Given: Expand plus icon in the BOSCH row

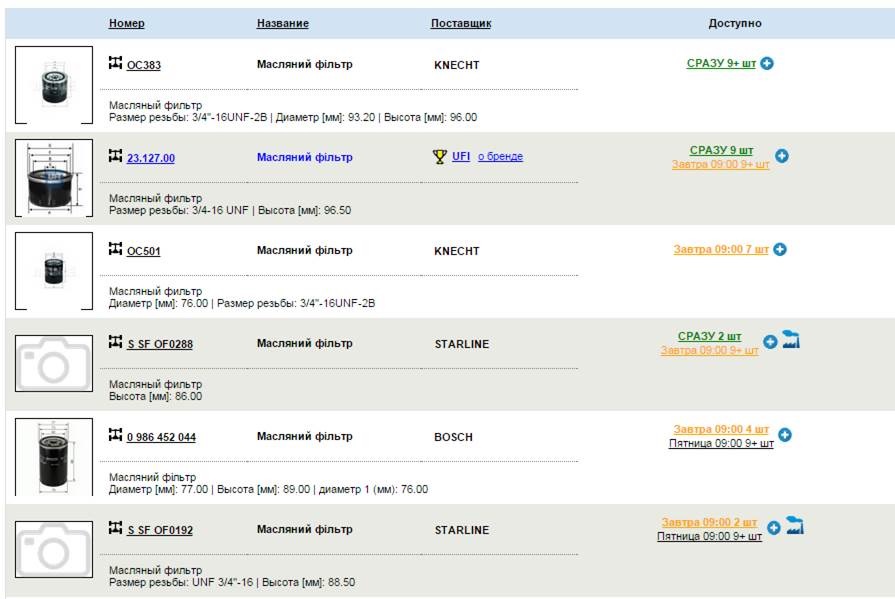Looking at the screenshot, I should (785, 435).
